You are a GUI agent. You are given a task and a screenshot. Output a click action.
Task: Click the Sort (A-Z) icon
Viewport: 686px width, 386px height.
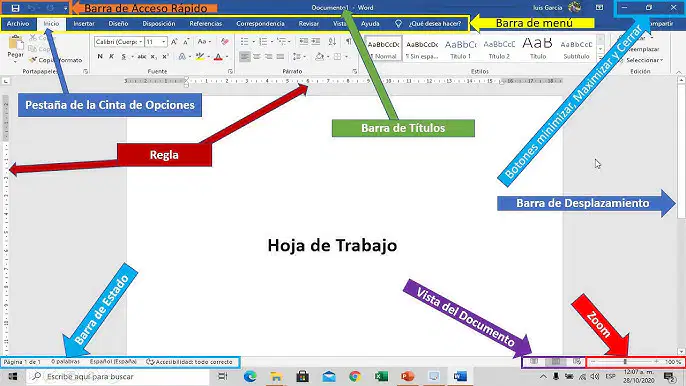coord(332,42)
